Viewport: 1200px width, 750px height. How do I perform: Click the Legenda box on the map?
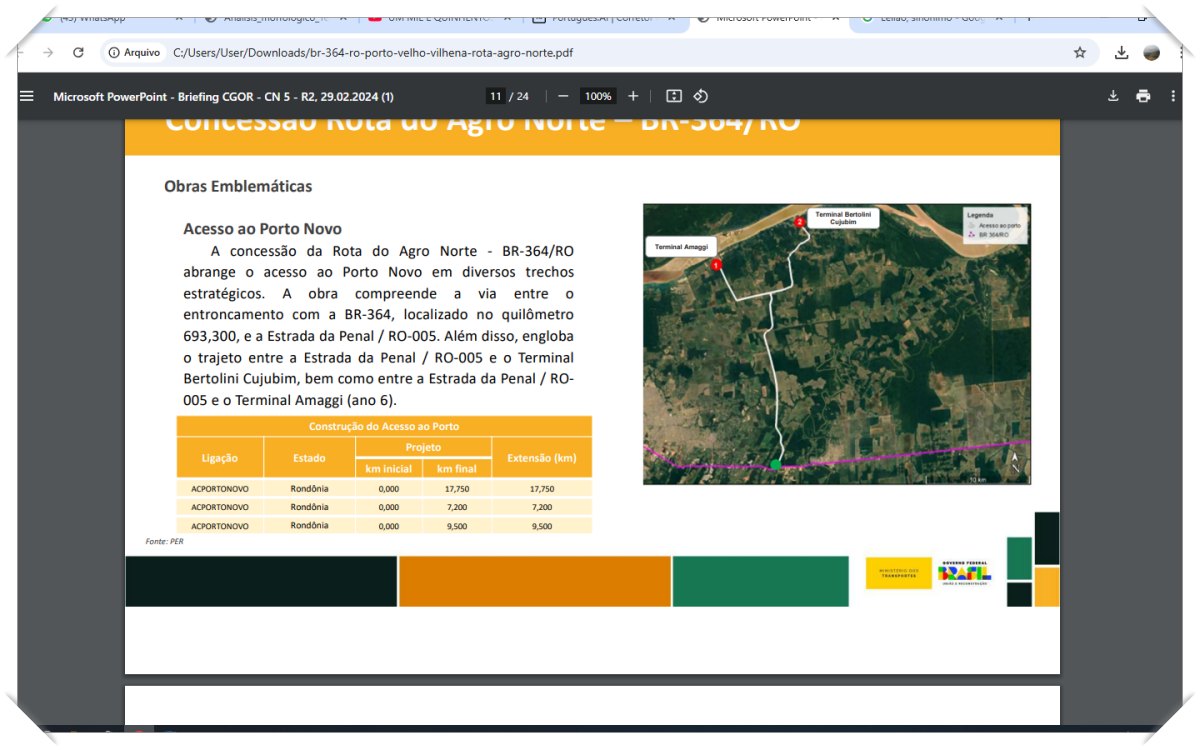pos(994,224)
